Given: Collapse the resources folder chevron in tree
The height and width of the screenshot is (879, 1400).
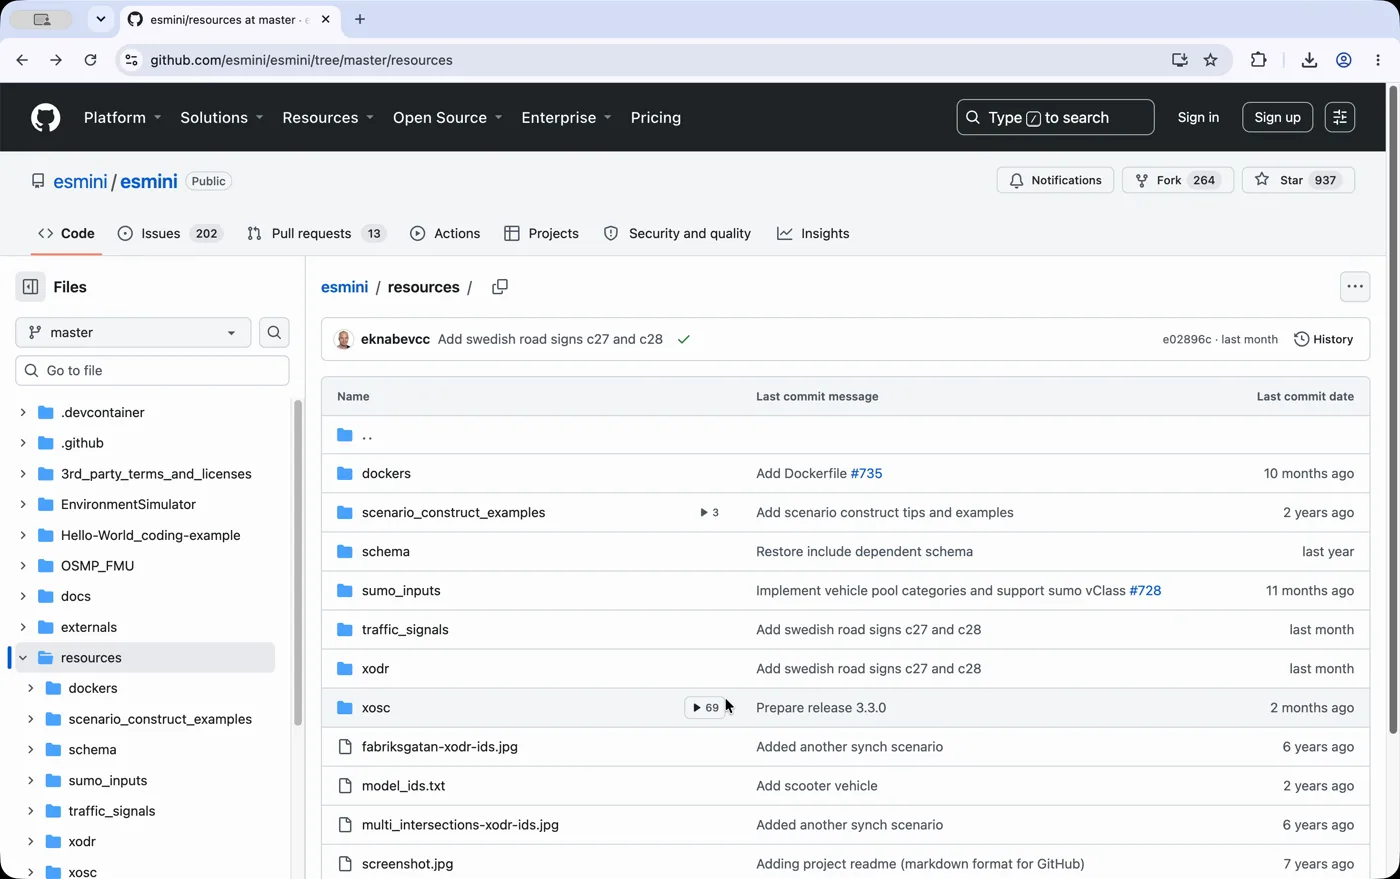Looking at the screenshot, I should 23,658.
